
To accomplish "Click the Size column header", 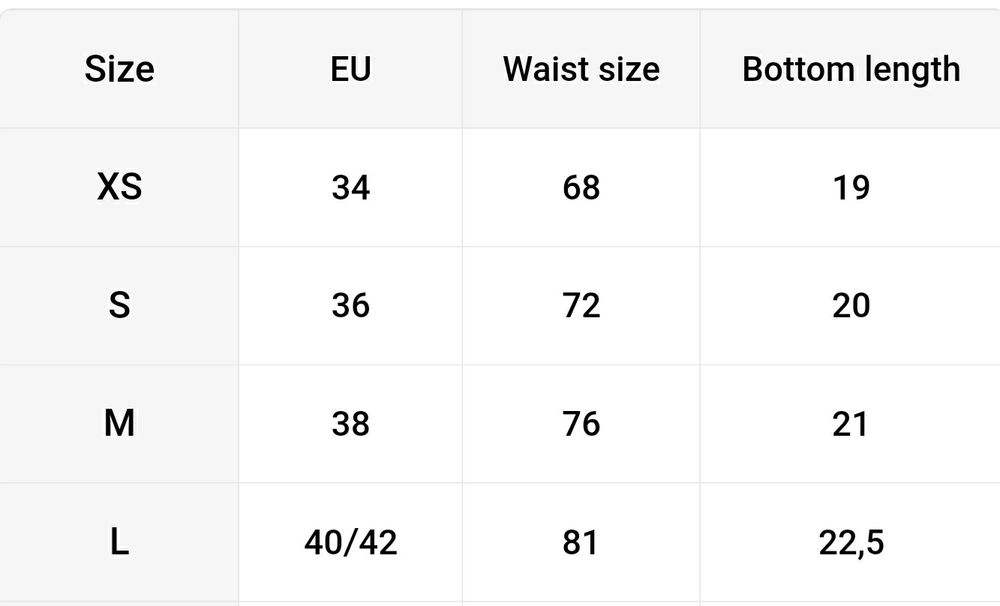I will [119, 70].
